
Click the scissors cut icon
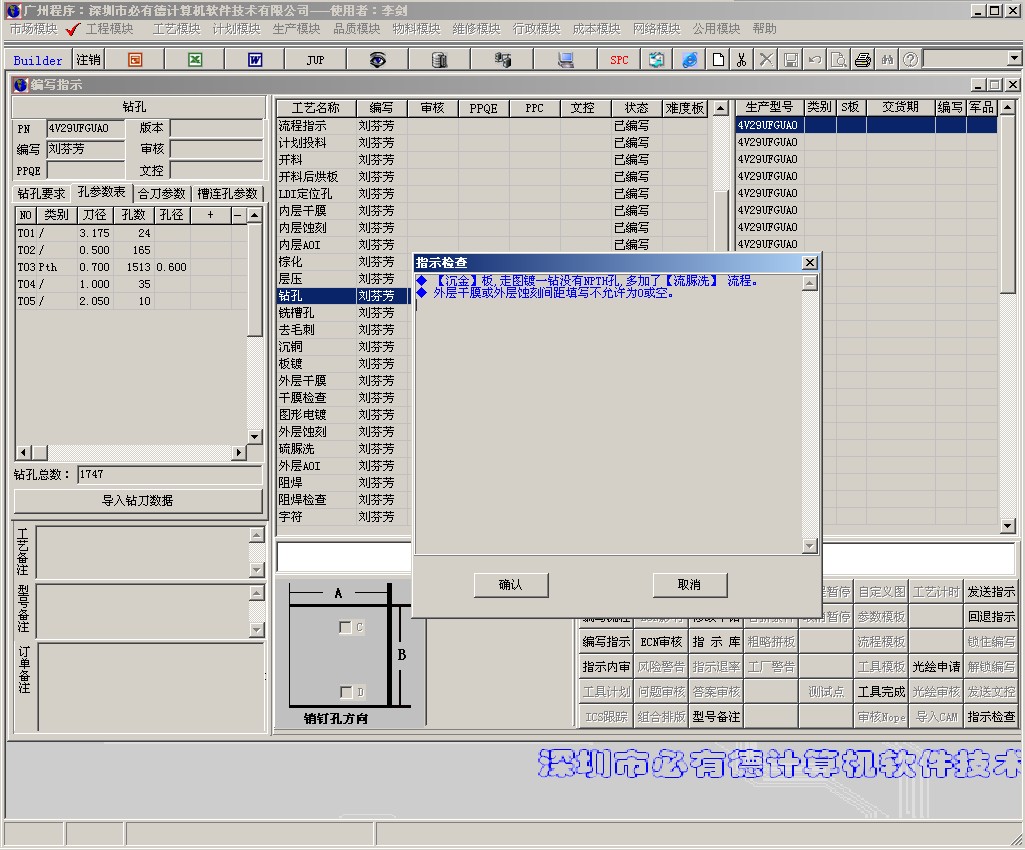click(741, 60)
